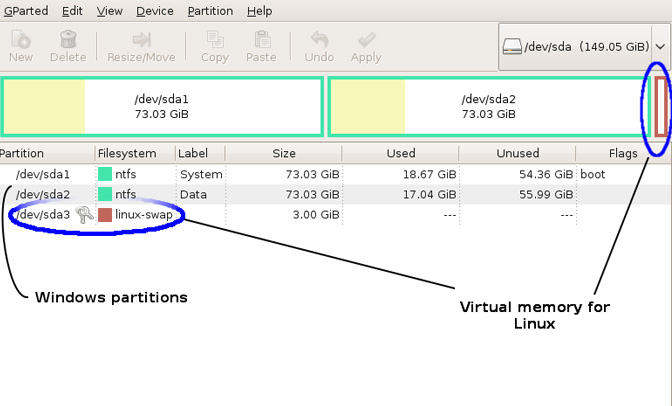
Task: Click the New partition toolbar icon
Action: [x=21, y=39]
